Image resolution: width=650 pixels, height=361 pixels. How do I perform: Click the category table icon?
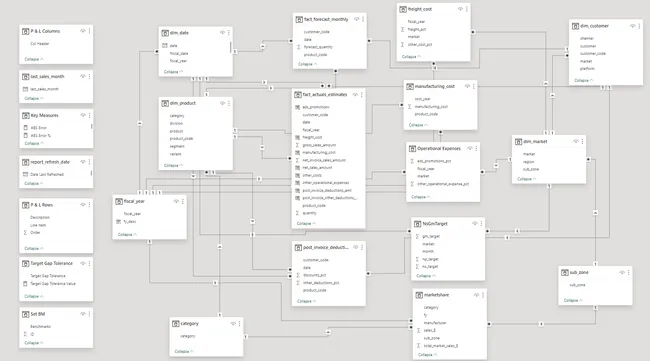point(175,324)
